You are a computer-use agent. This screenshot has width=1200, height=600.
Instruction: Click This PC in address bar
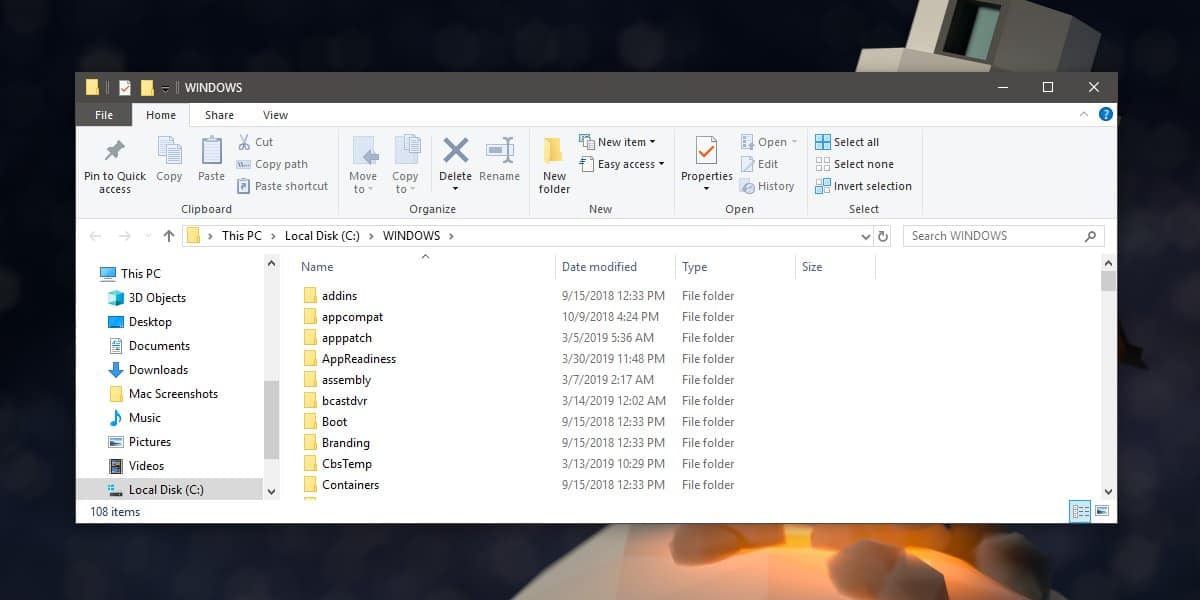241,236
